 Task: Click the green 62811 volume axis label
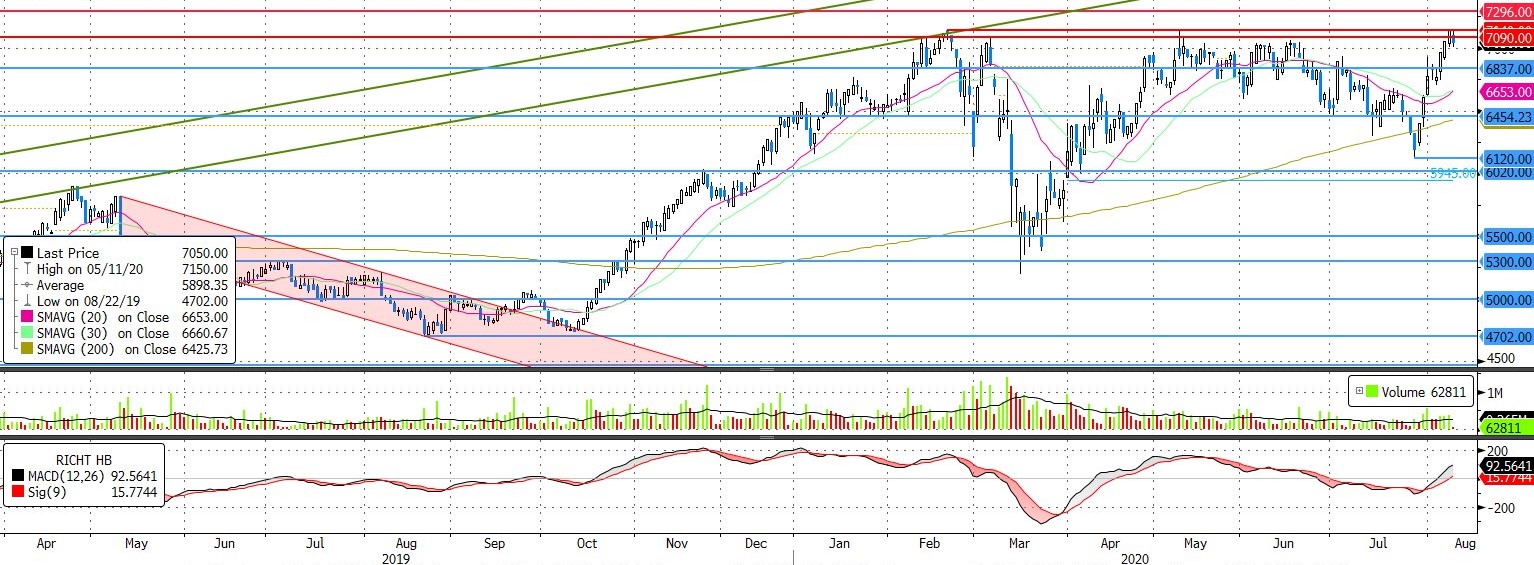pyautogui.click(x=1507, y=428)
